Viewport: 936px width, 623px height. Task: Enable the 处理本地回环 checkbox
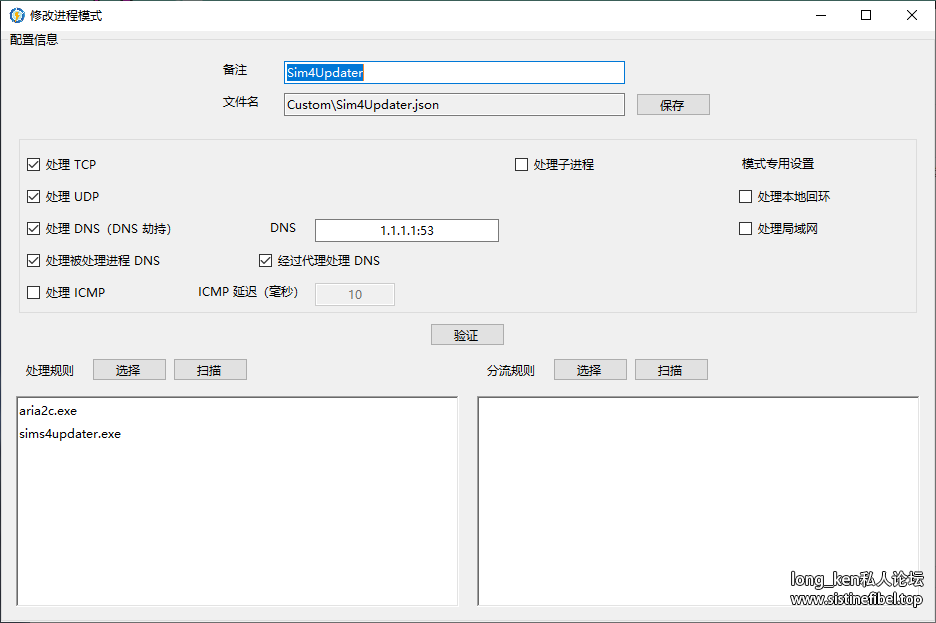tap(746, 197)
